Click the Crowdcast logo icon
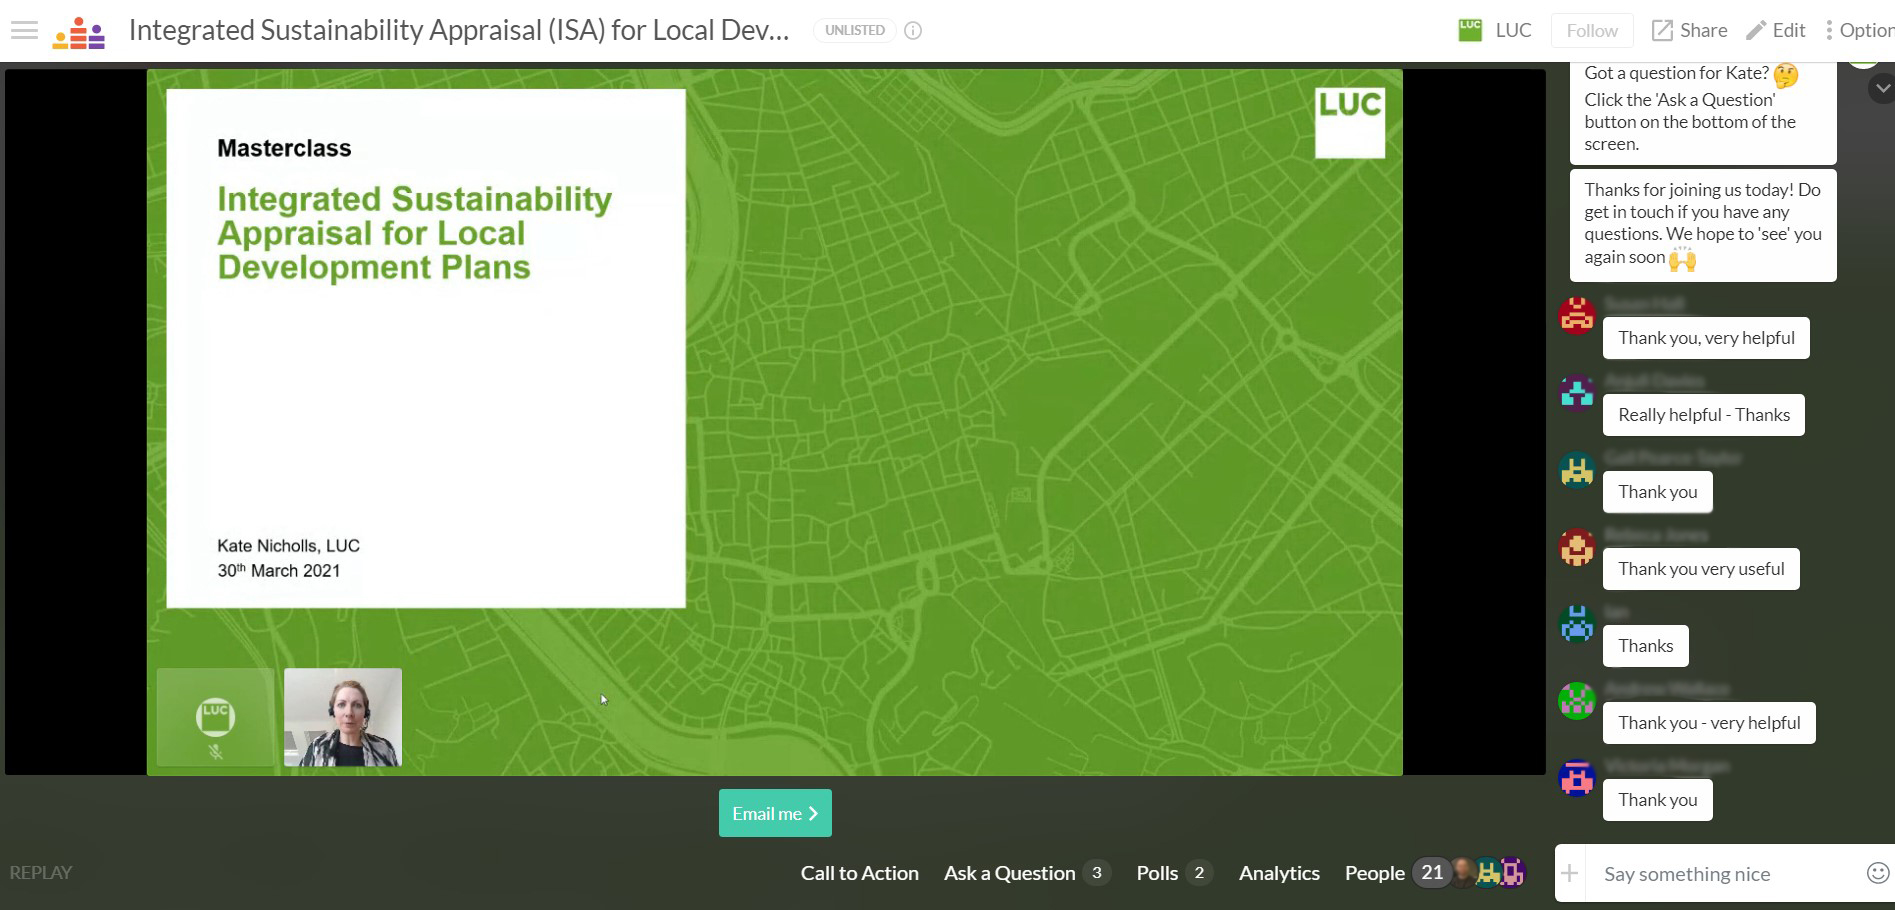 click(x=79, y=32)
